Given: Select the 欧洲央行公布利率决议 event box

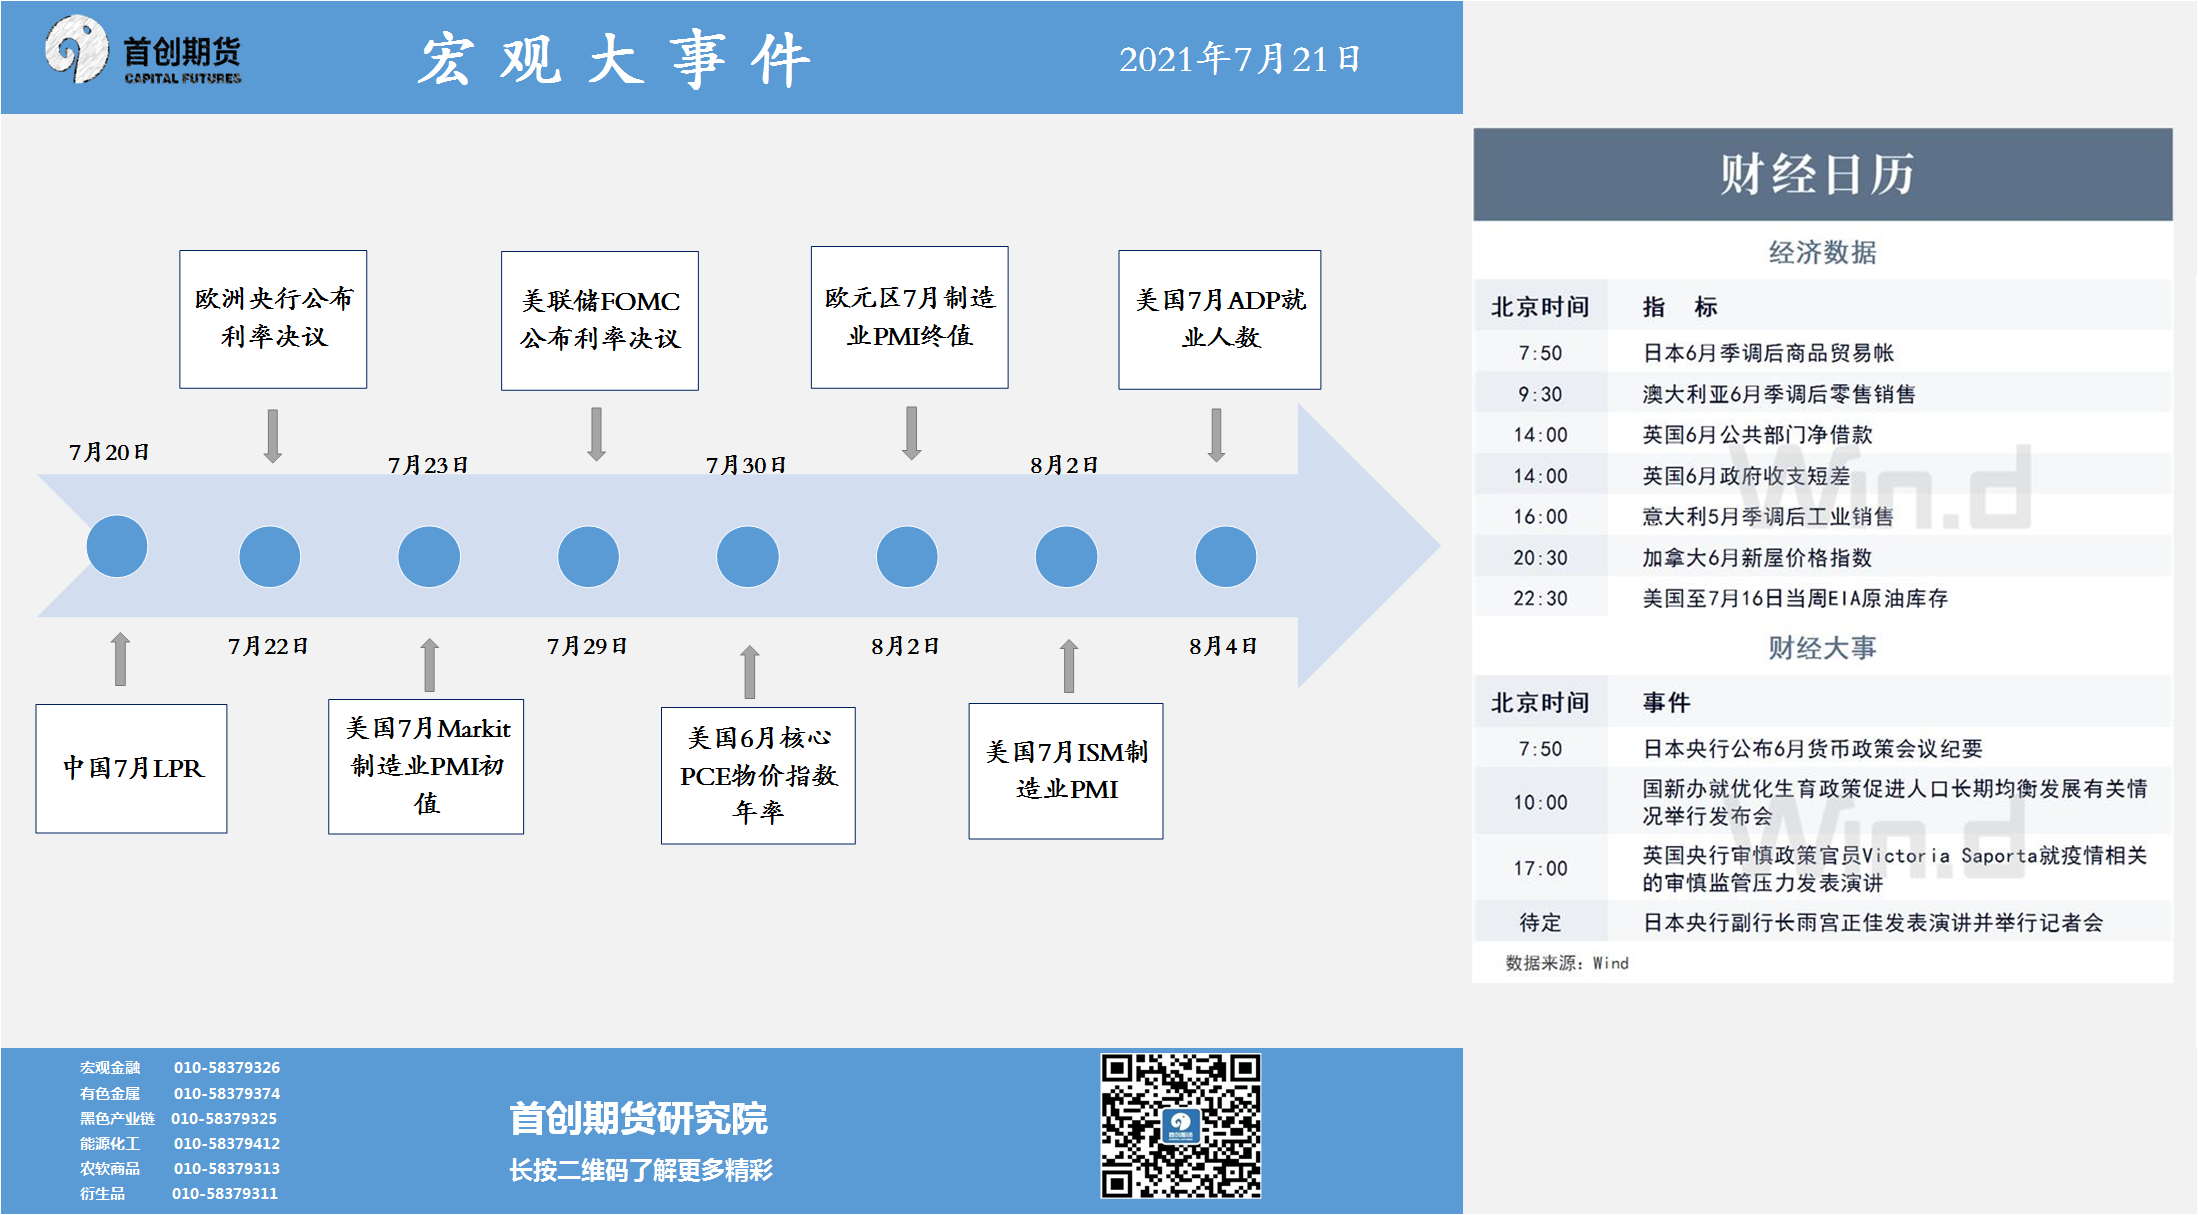Looking at the screenshot, I should tap(273, 319).
